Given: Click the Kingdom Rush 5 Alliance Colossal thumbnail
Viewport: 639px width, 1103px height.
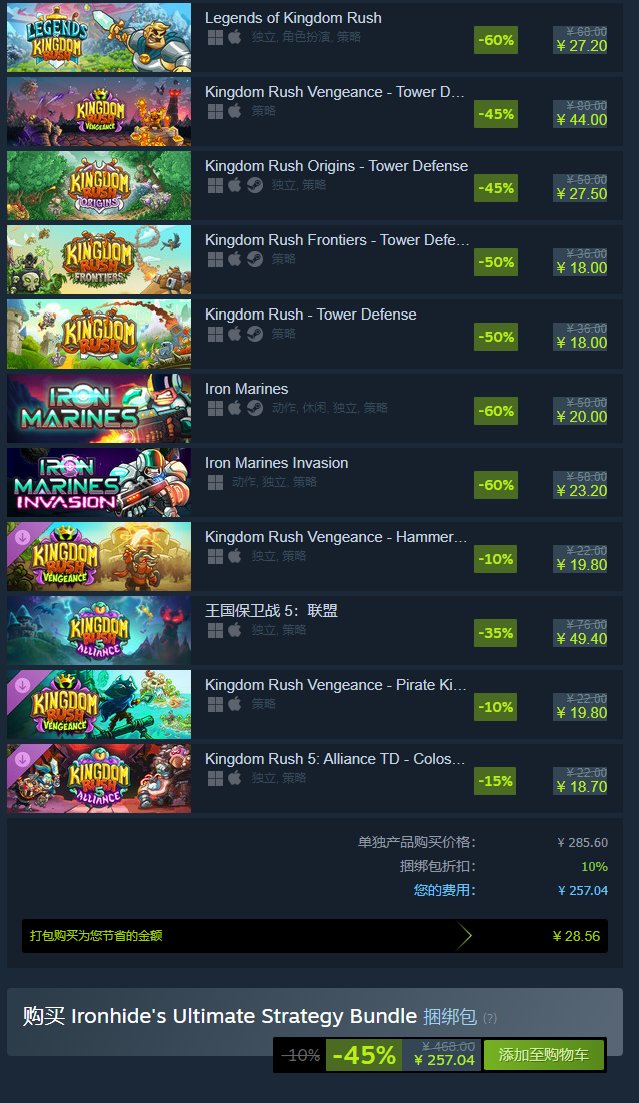Looking at the screenshot, I should click(99, 778).
